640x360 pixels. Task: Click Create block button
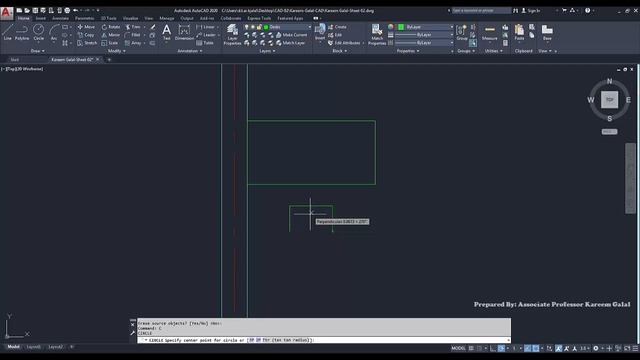[337, 27]
